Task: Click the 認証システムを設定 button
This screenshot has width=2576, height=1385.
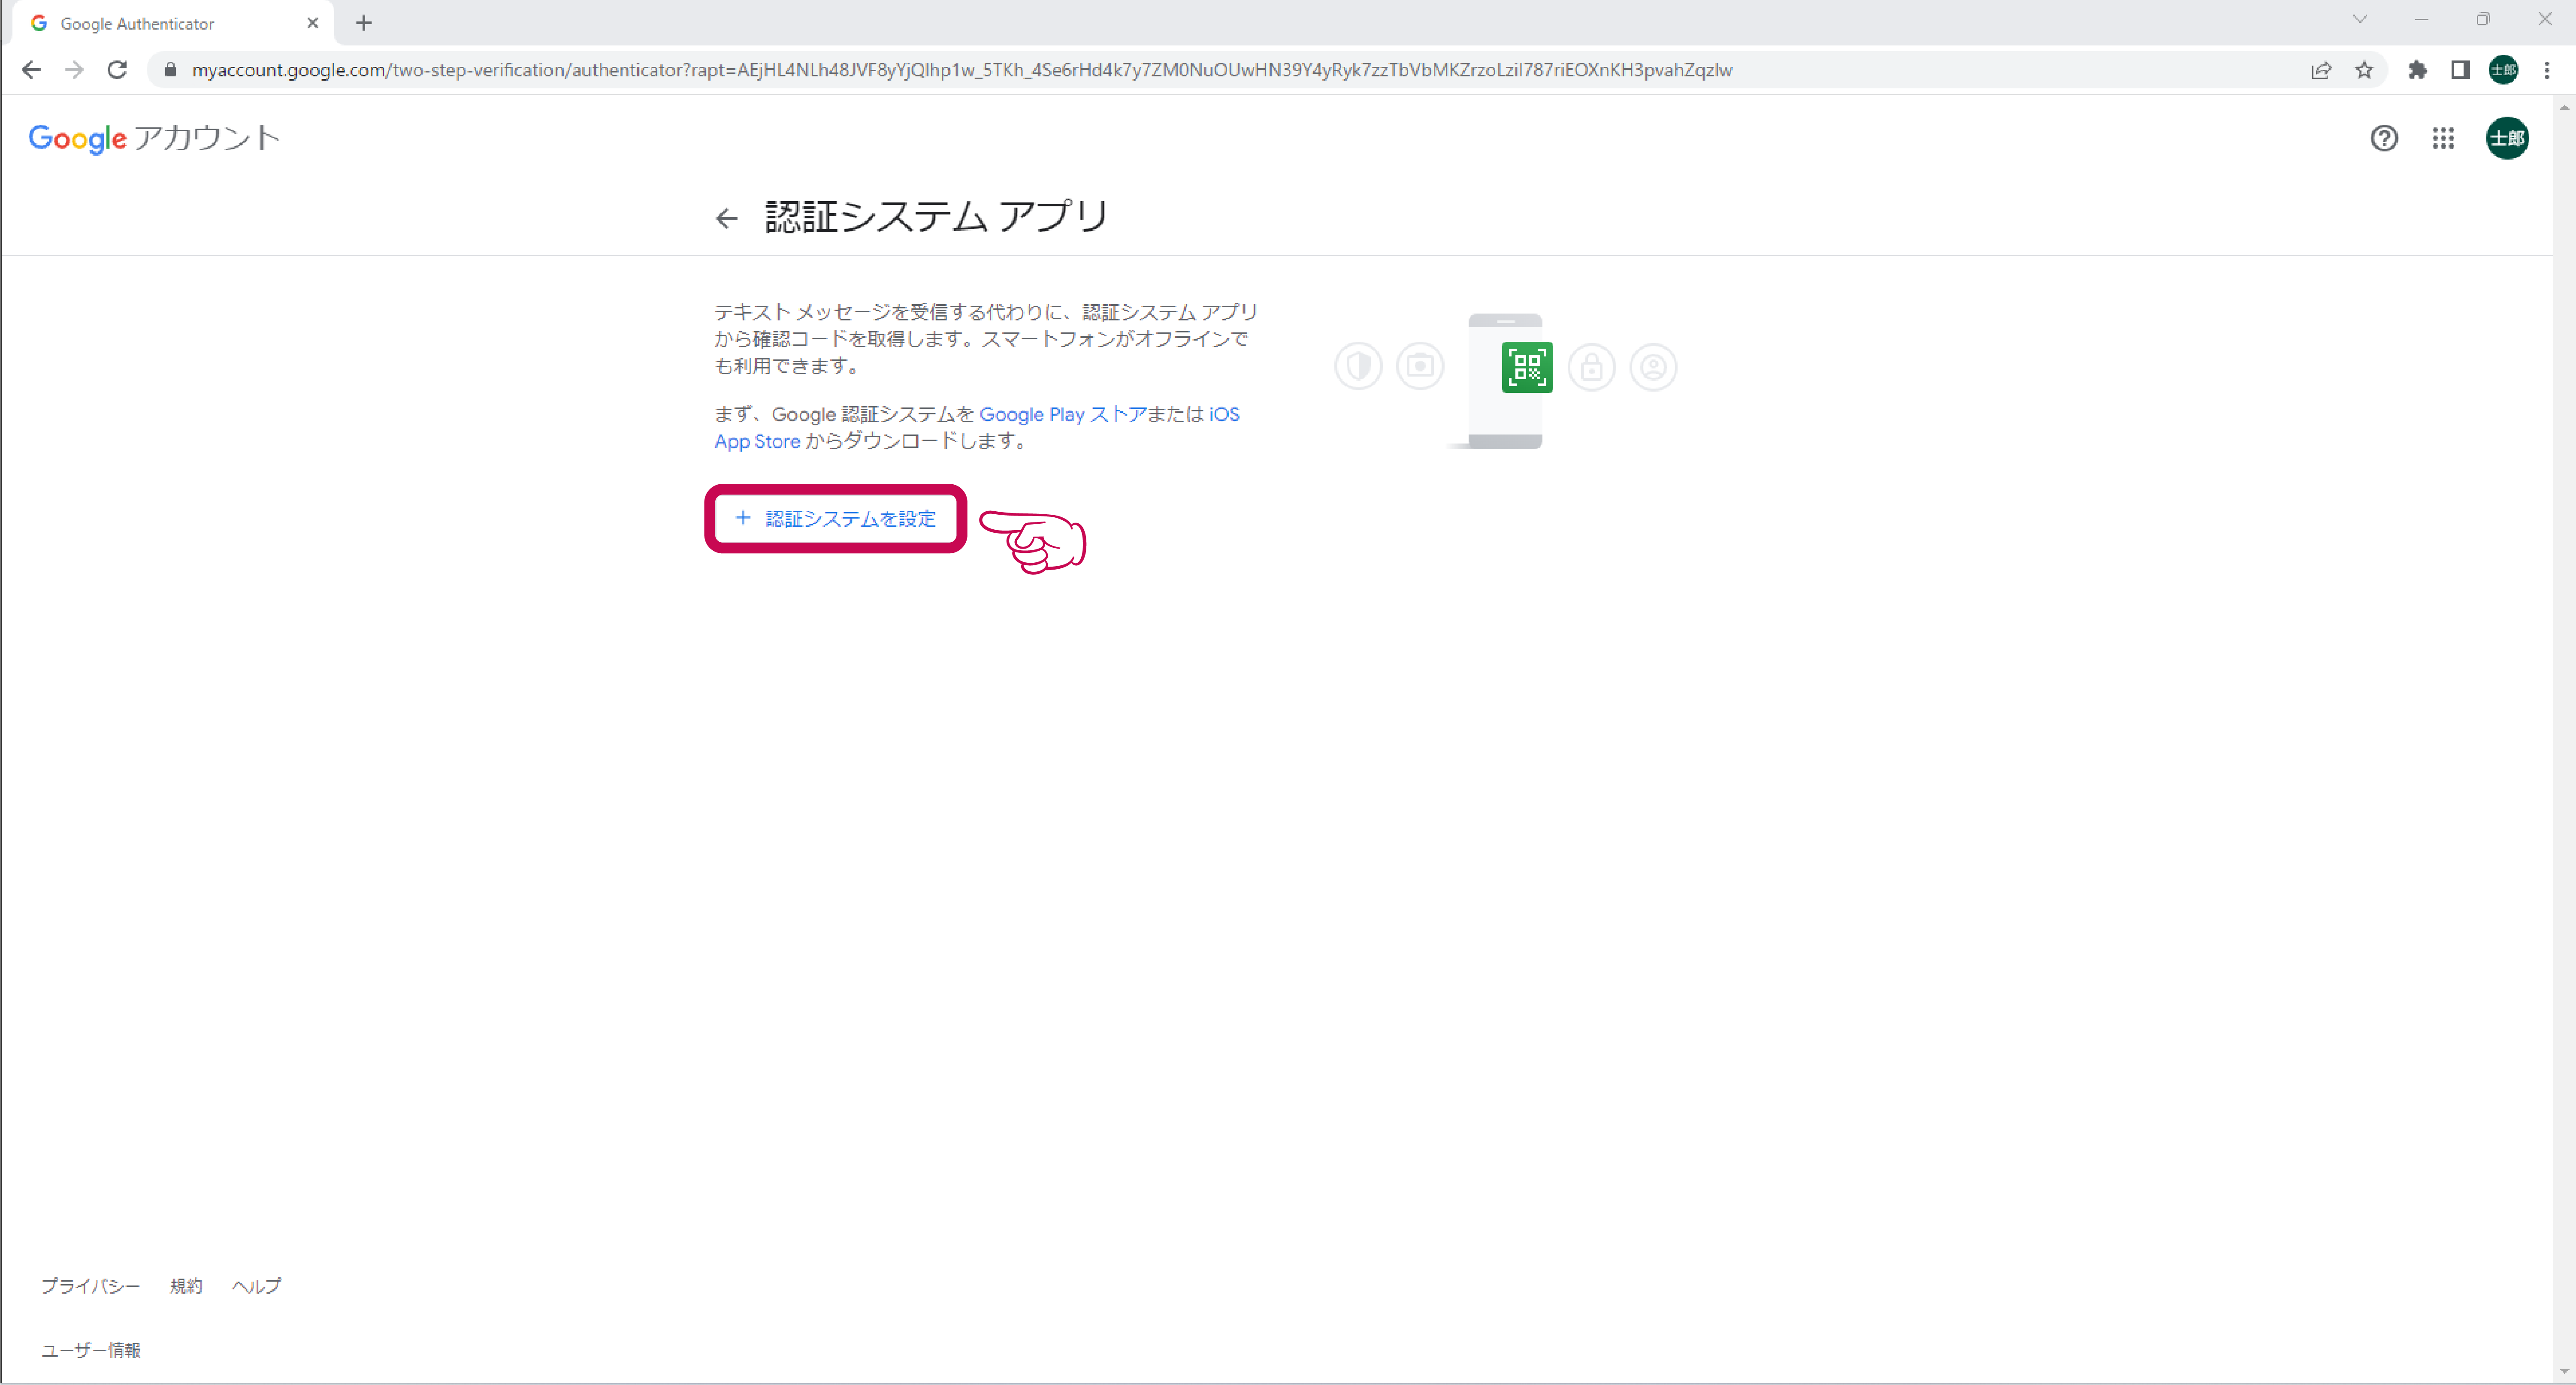Action: (x=836, y=518)
